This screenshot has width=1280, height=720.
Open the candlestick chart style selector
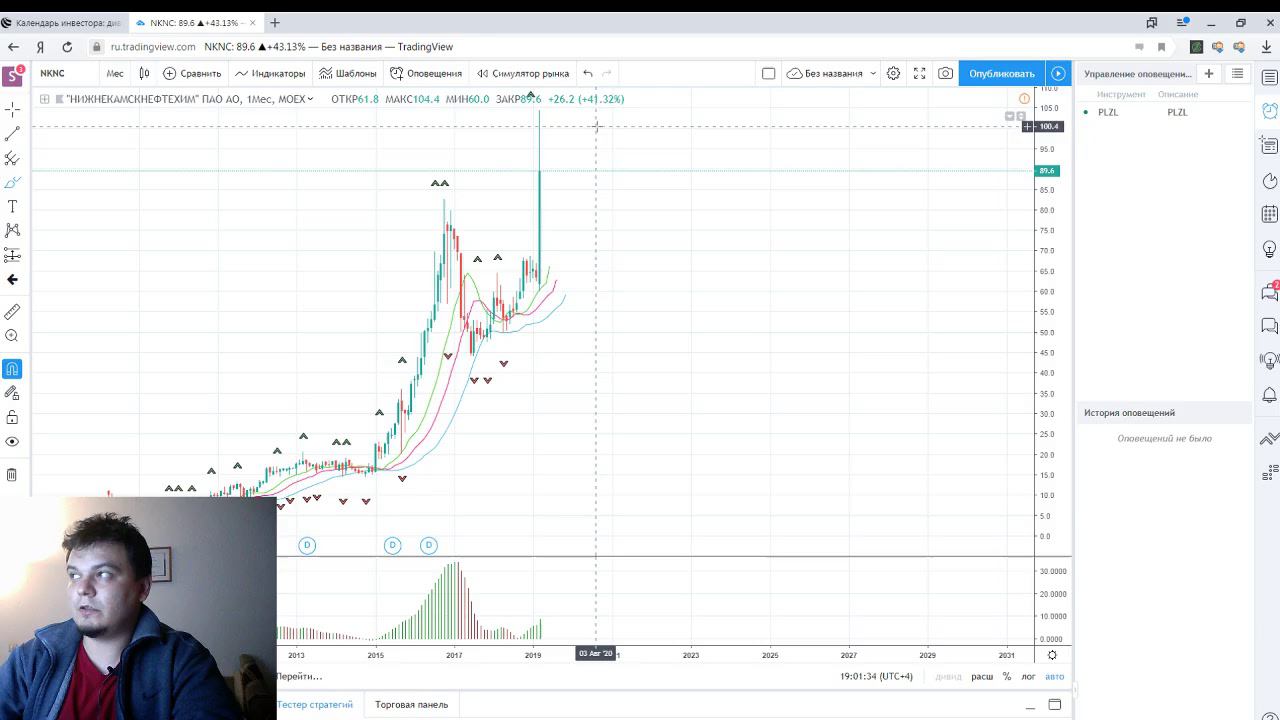point(144,73)
